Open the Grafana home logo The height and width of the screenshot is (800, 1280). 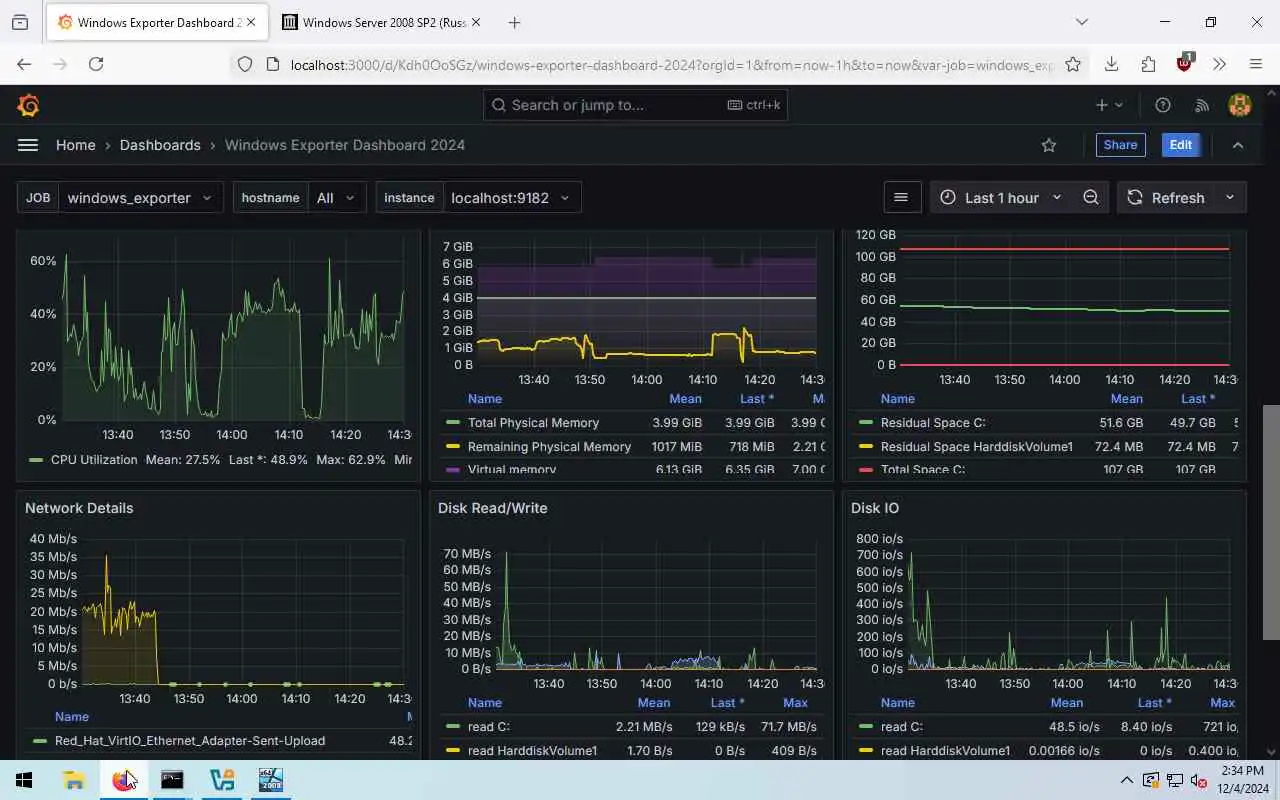click(x=28, y=105)
